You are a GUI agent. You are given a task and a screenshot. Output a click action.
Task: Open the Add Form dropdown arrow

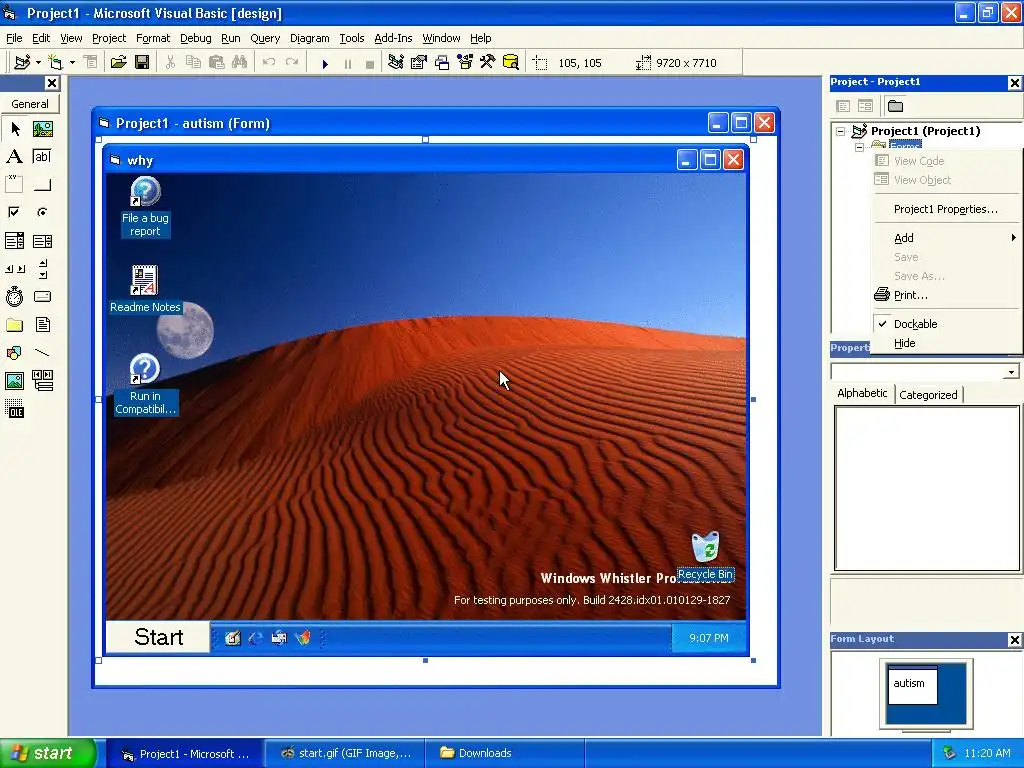72,63
